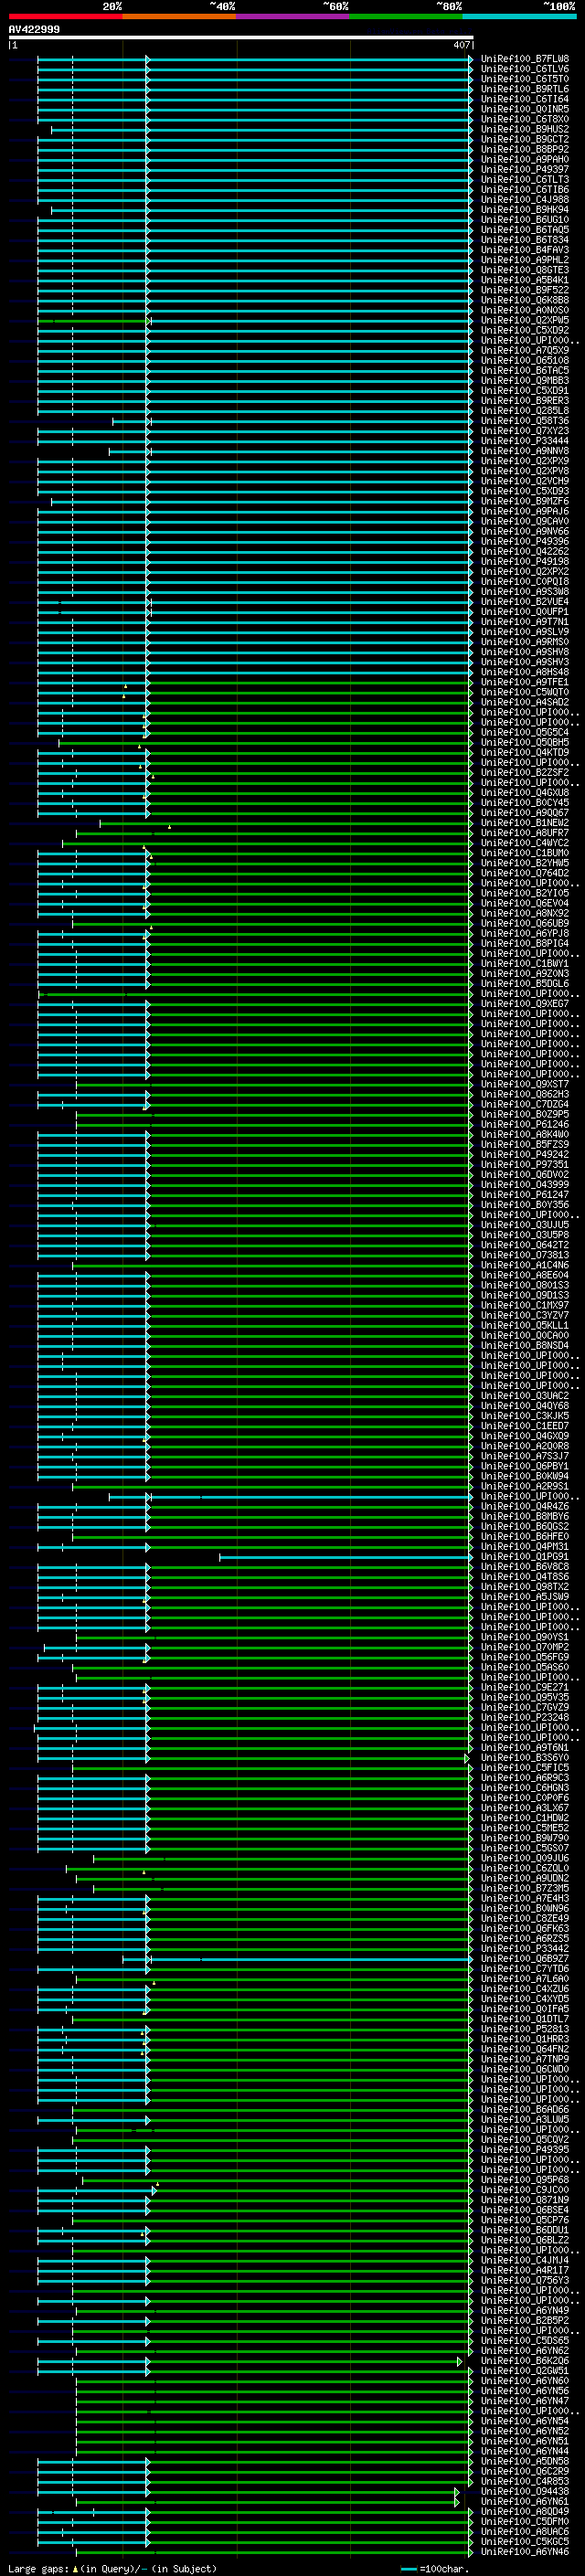Select the UniRef100_O73813 label
The width and height of the screenshot is (585, 2576).
[x=525, y=1255]
